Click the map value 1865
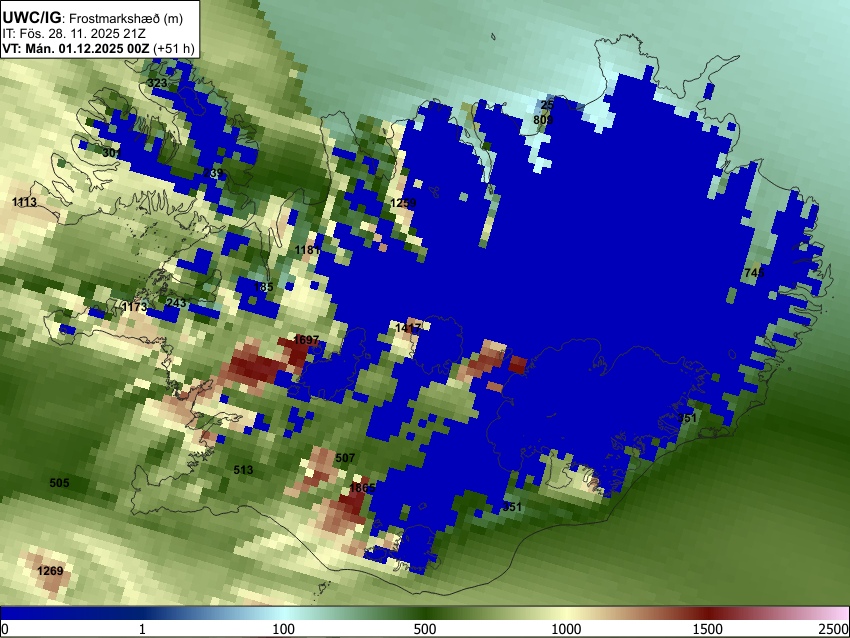 362,488
